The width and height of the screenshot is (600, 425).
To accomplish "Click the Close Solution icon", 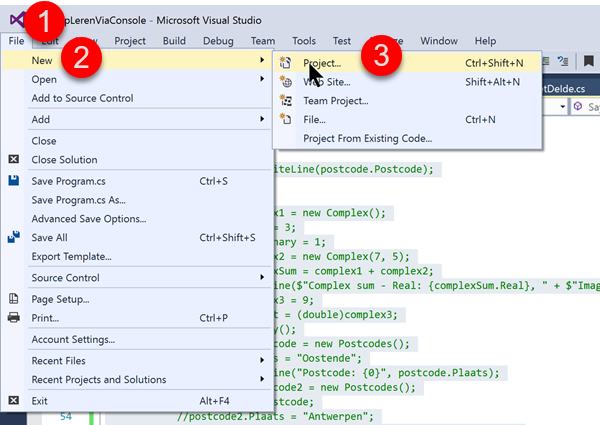I will coord(14,159).
